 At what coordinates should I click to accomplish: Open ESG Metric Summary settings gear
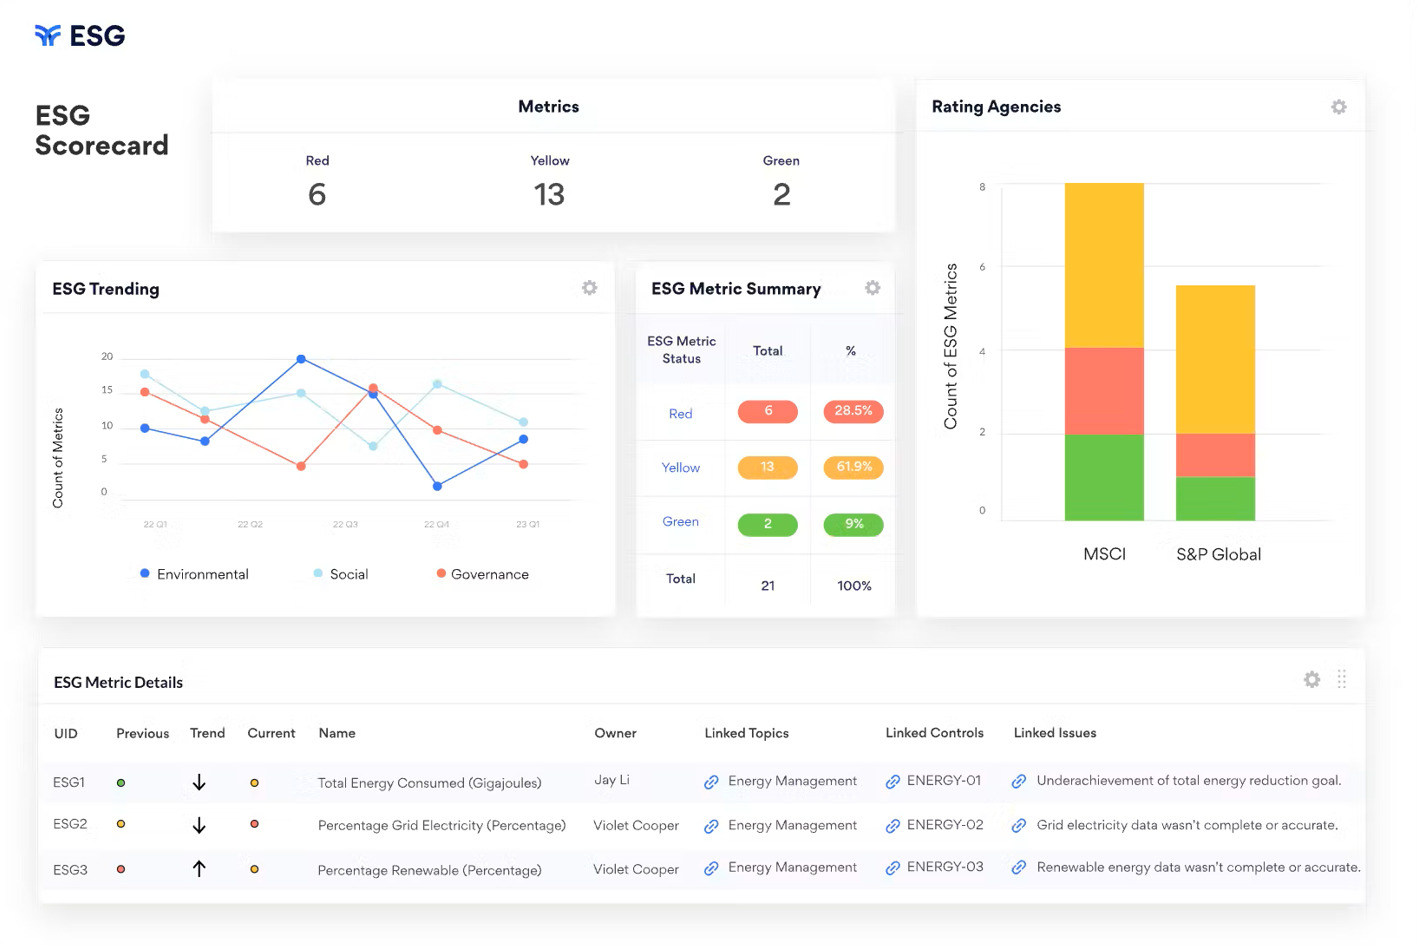click(x=872, y=288)
